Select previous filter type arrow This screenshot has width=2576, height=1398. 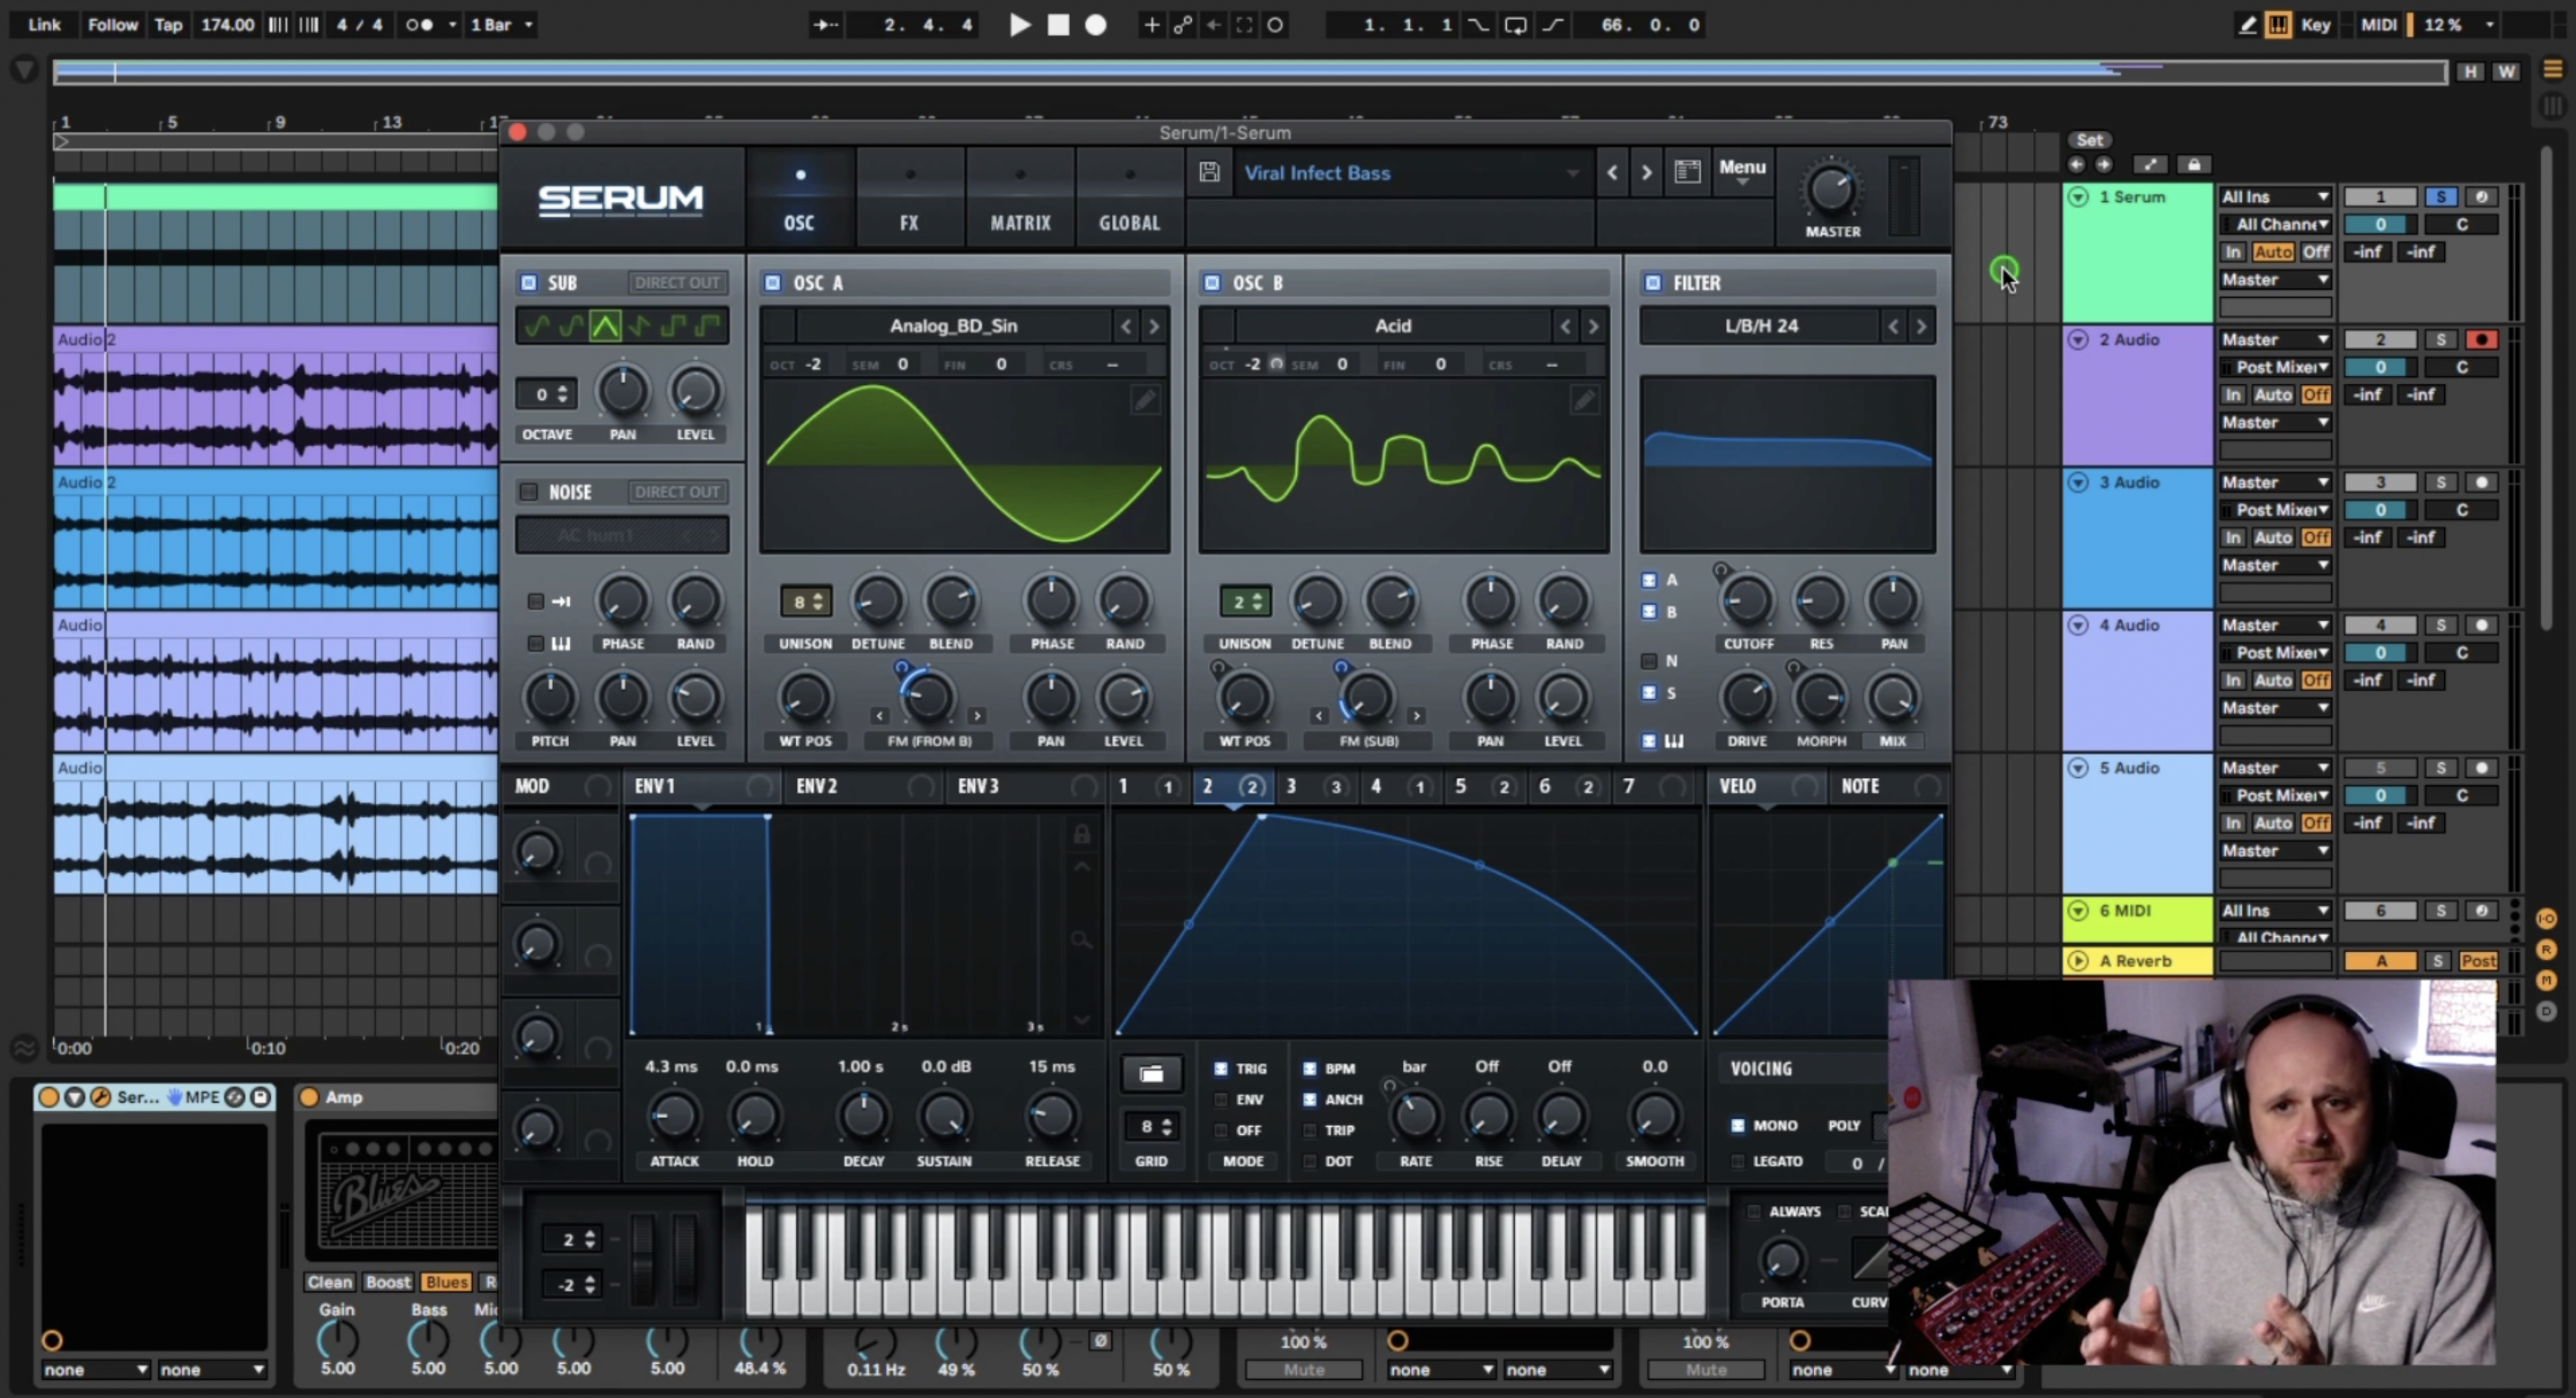pyautogui.click(x=1892, y=326)
